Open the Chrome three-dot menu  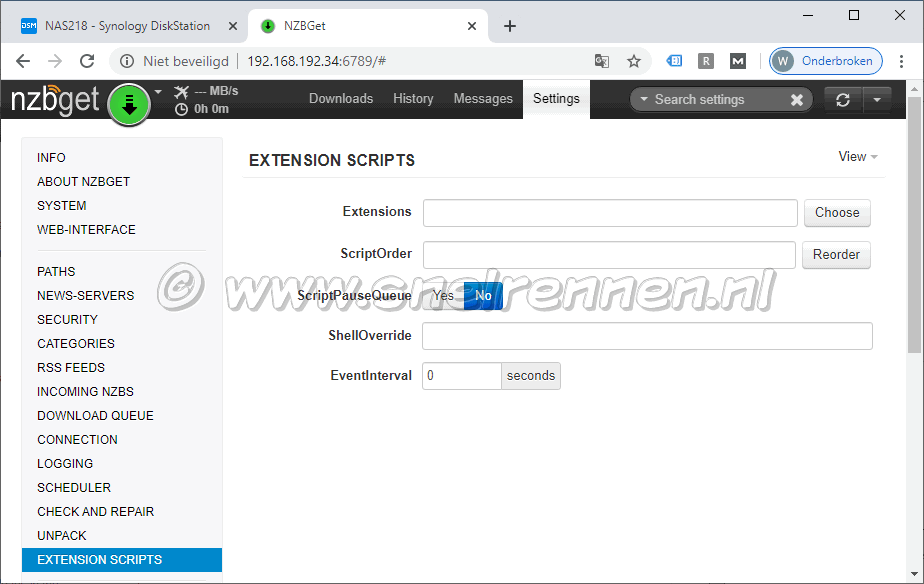pos(902,61)
